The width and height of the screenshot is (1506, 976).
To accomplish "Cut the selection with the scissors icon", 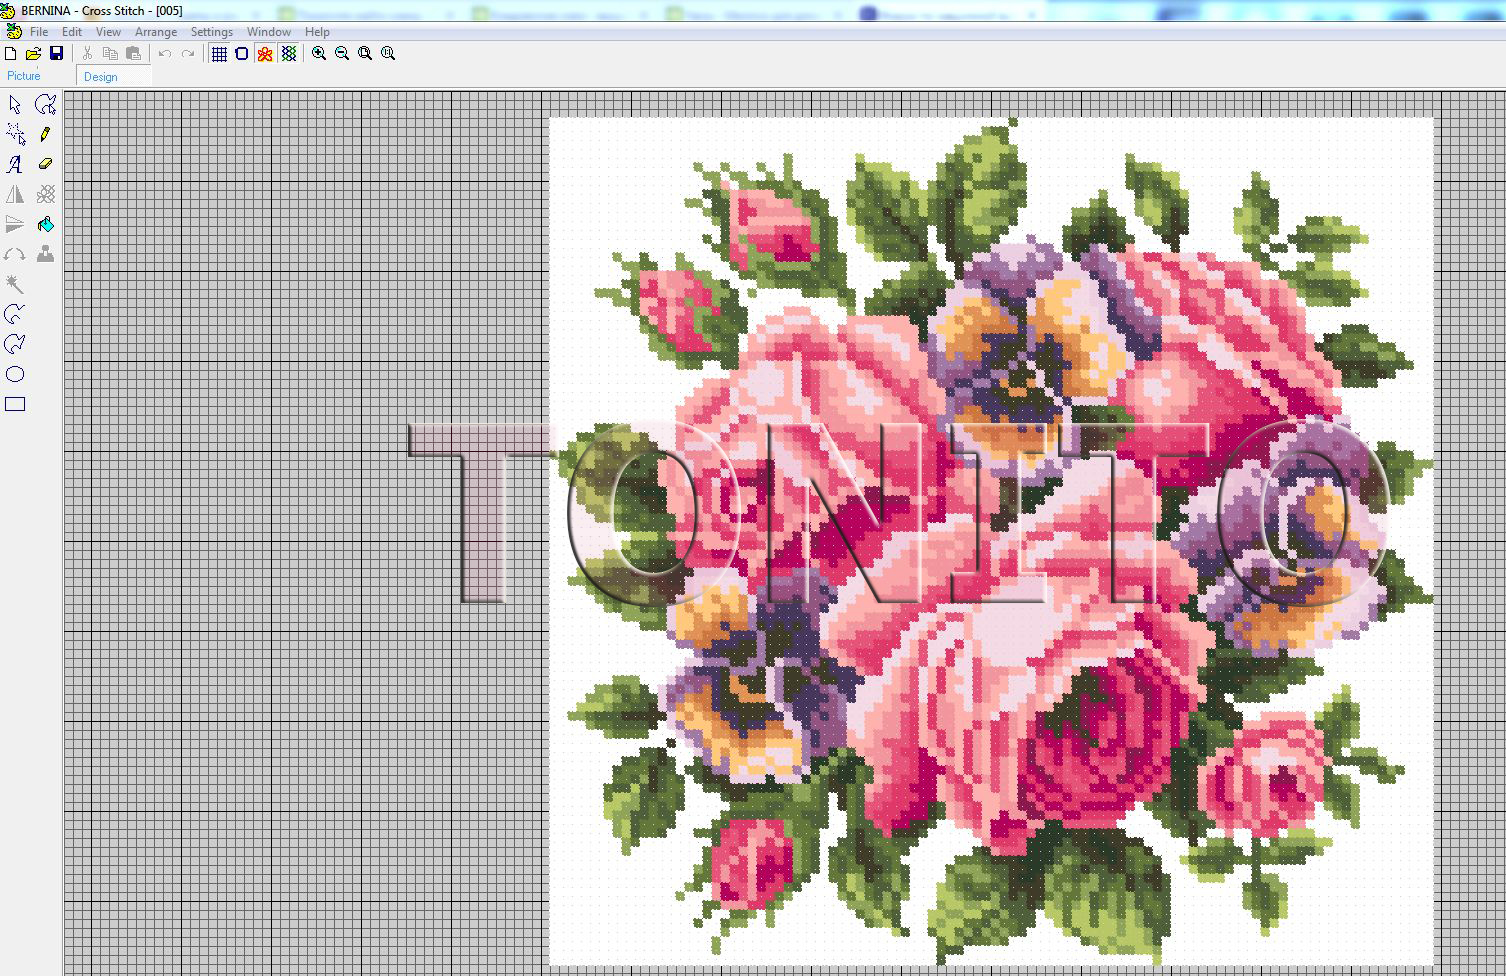I will 87,53.
